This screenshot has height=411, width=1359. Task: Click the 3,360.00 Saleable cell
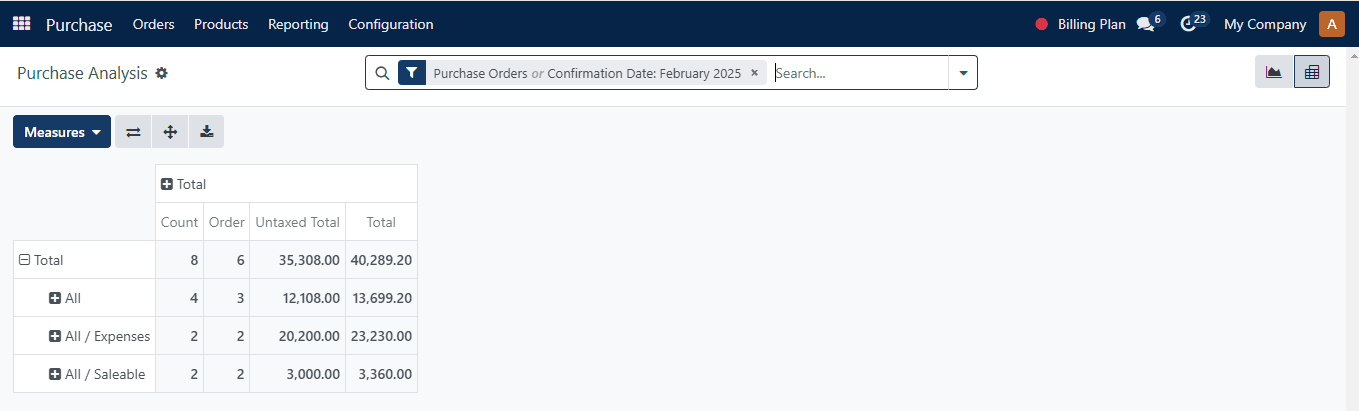tap(381, 374)
